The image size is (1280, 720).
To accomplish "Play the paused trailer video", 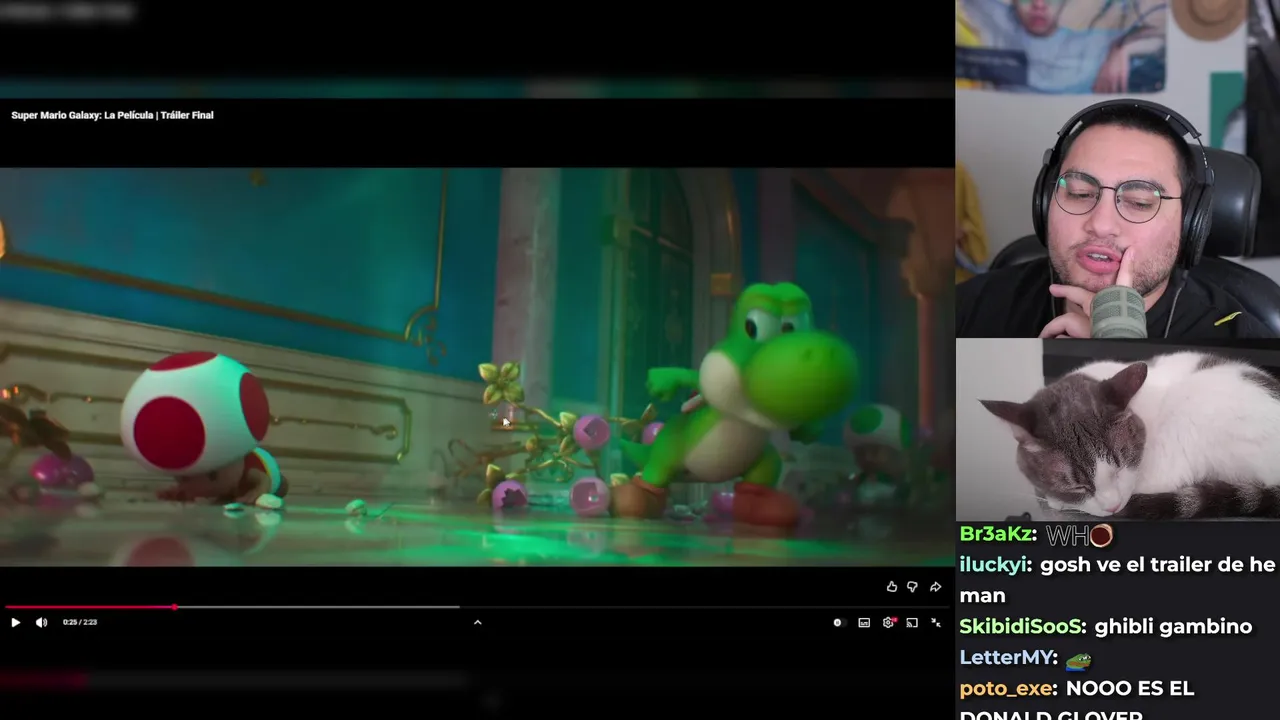I will pos(15,622).
